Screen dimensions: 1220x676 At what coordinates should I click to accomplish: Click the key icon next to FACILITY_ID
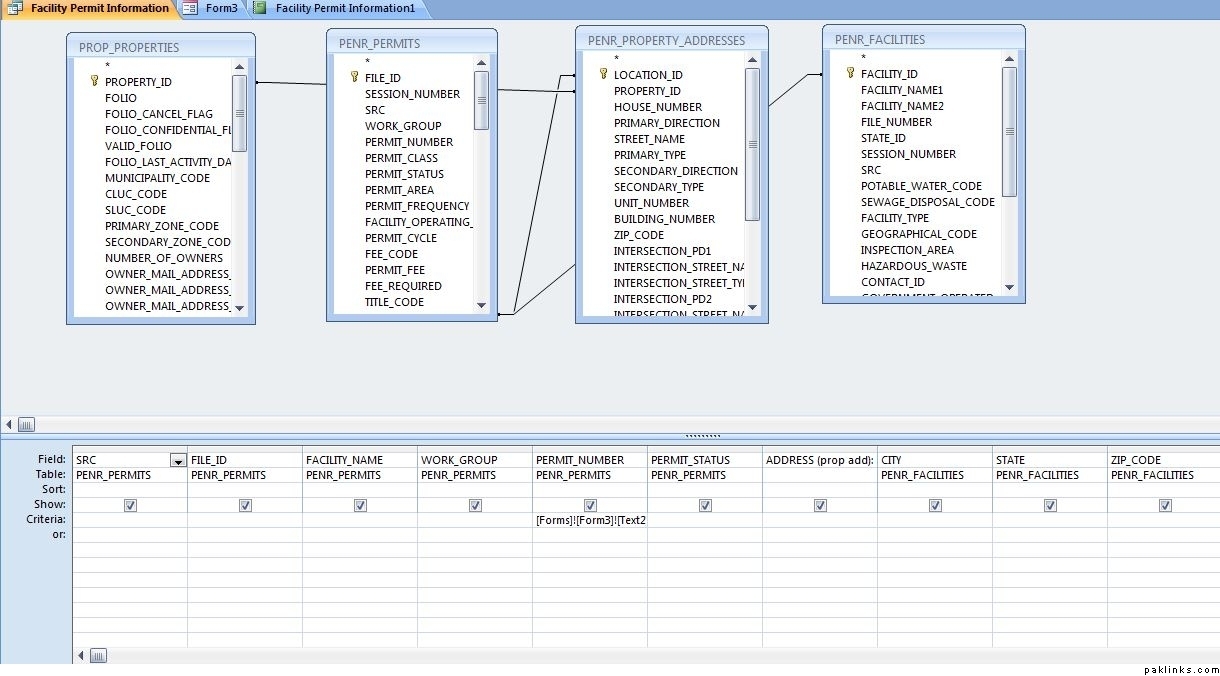pyautogui.click(x=850, y=73)
